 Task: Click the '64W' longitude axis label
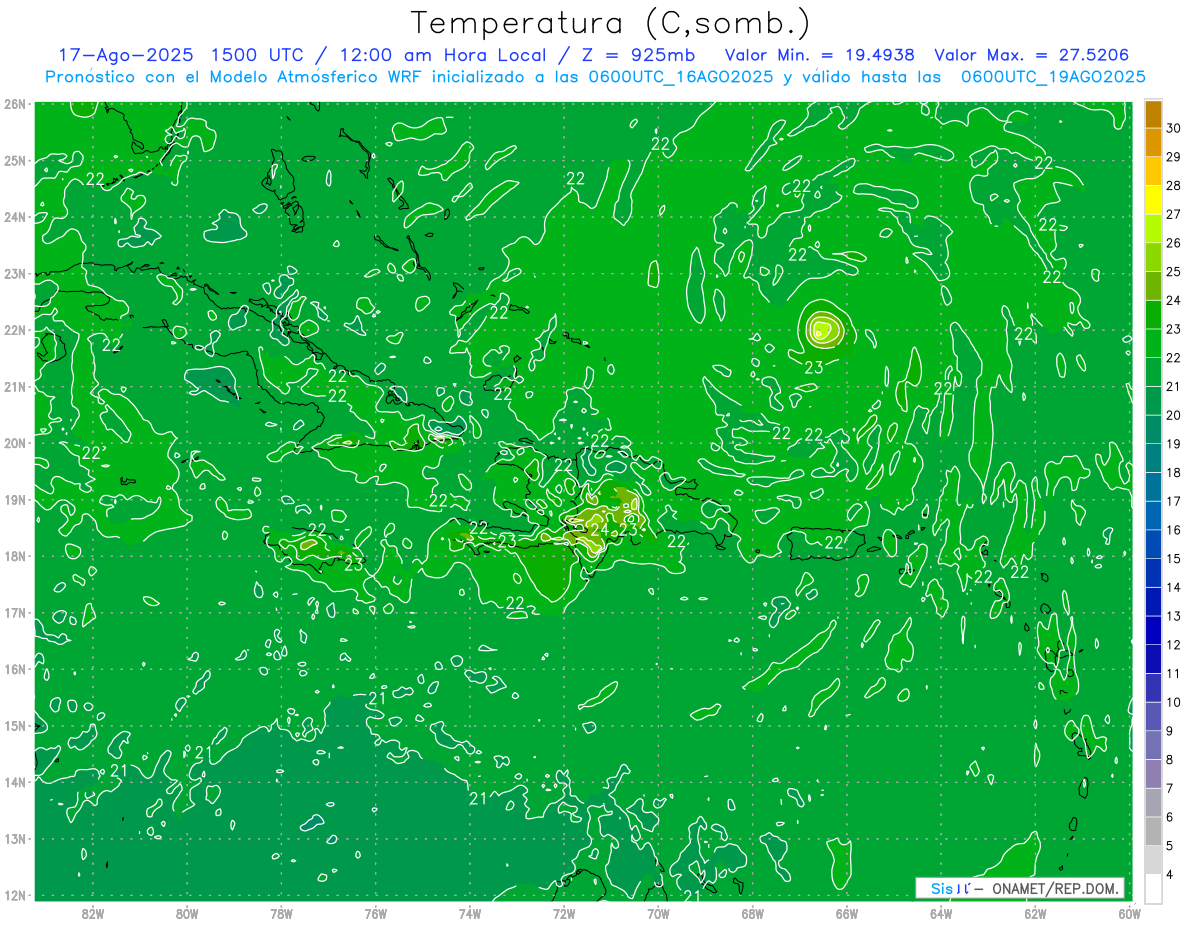tap(941, 912)
